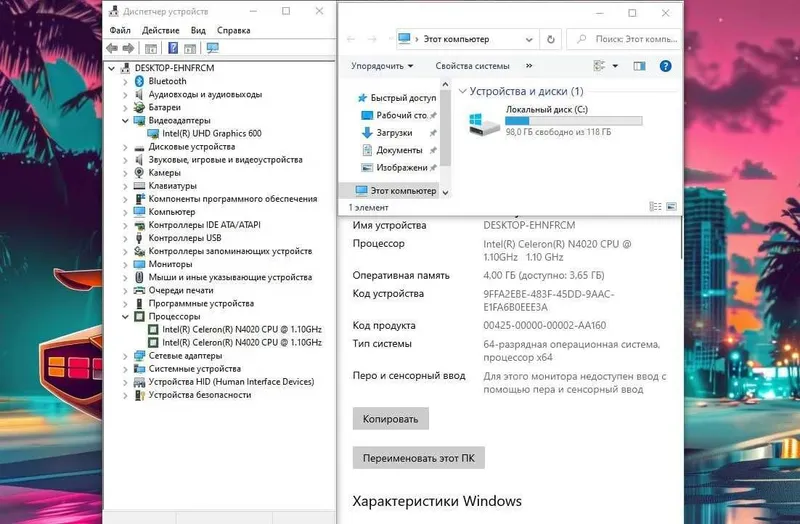Open Документы in navigation pane
800x524 pixels.
399,150
